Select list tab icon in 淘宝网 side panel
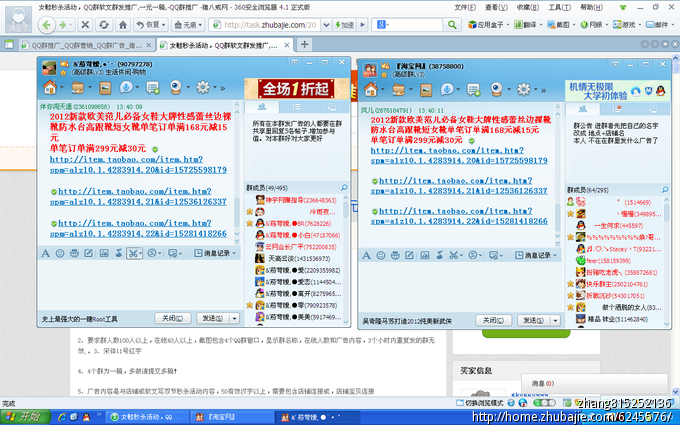 (x=617, y=108)
